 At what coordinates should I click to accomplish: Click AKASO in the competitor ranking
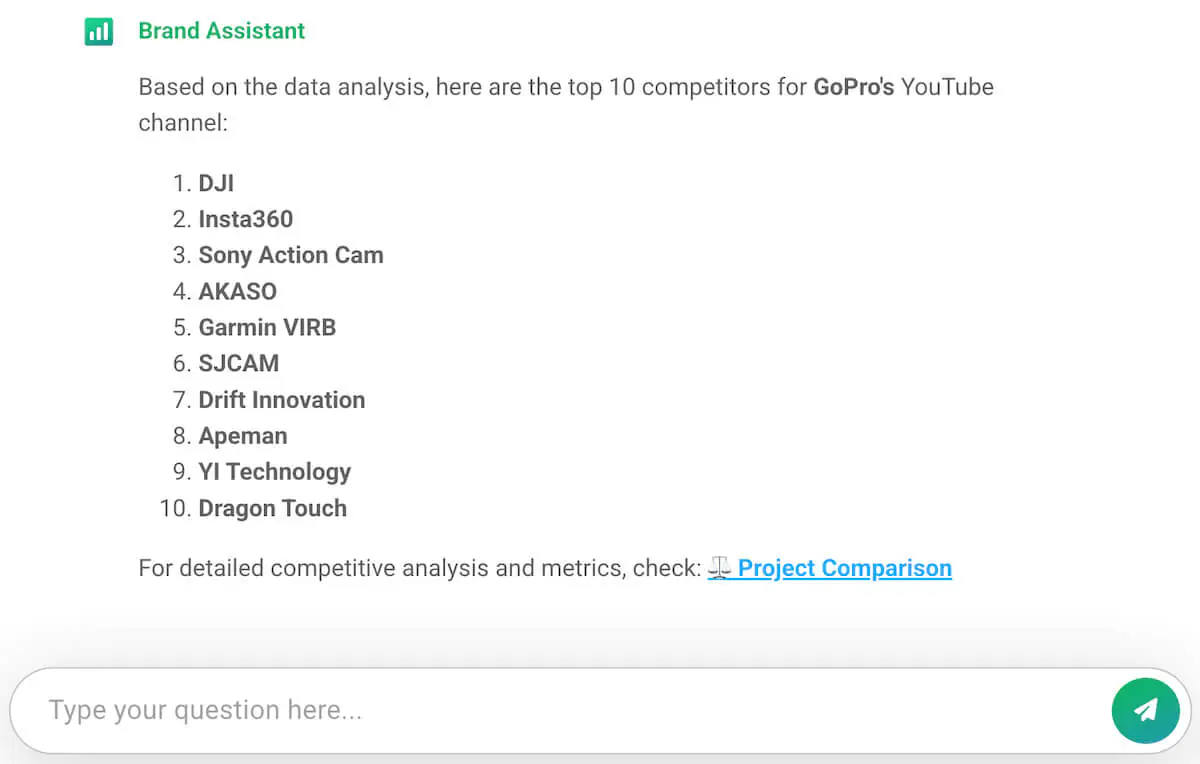(238, 291)
